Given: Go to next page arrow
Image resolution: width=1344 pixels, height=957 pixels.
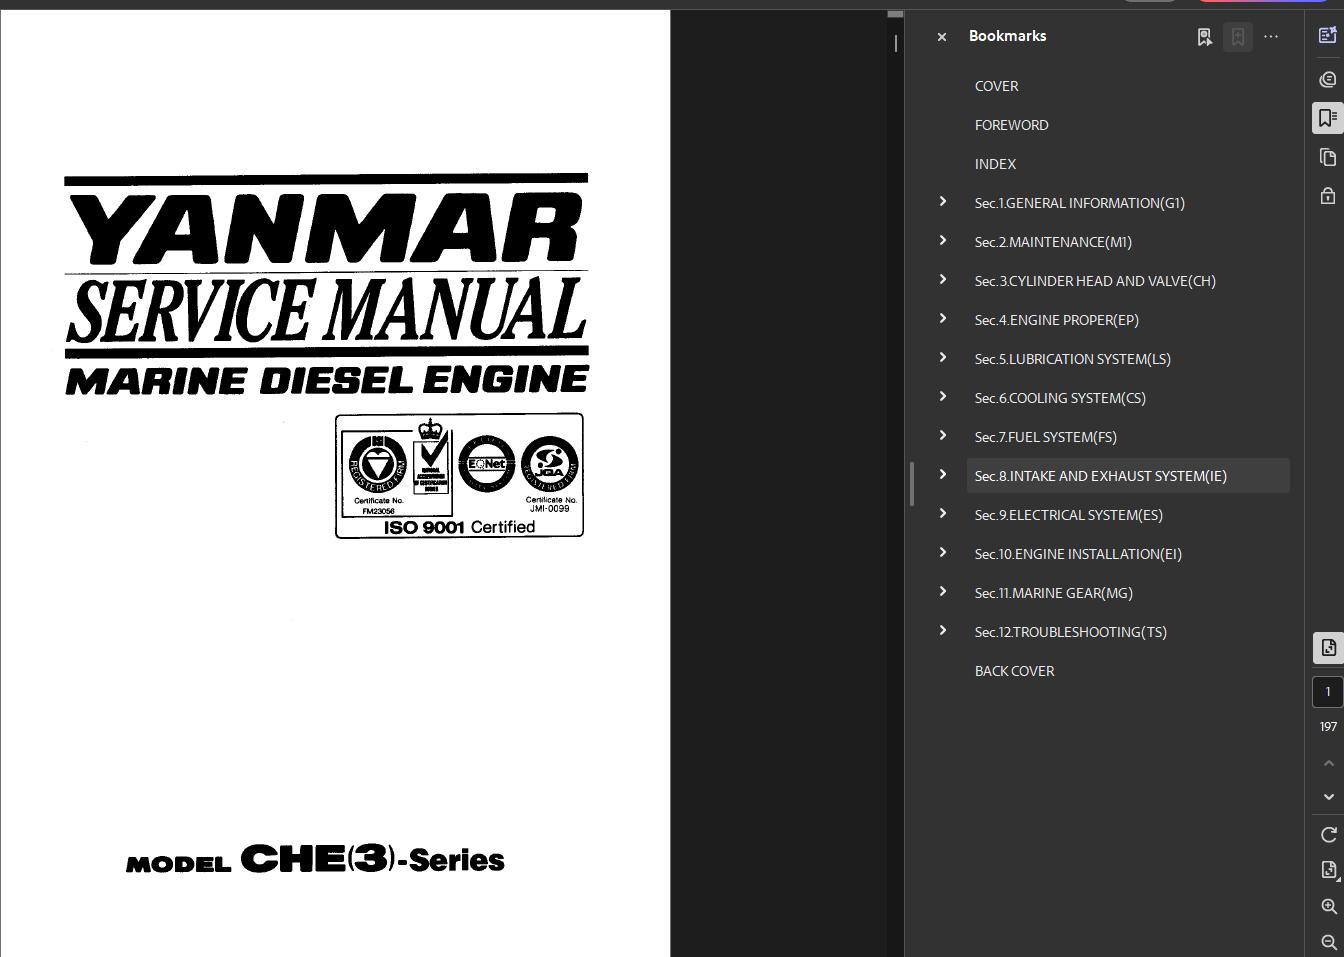Looking at the screenshot, I should coord(1328,797).
